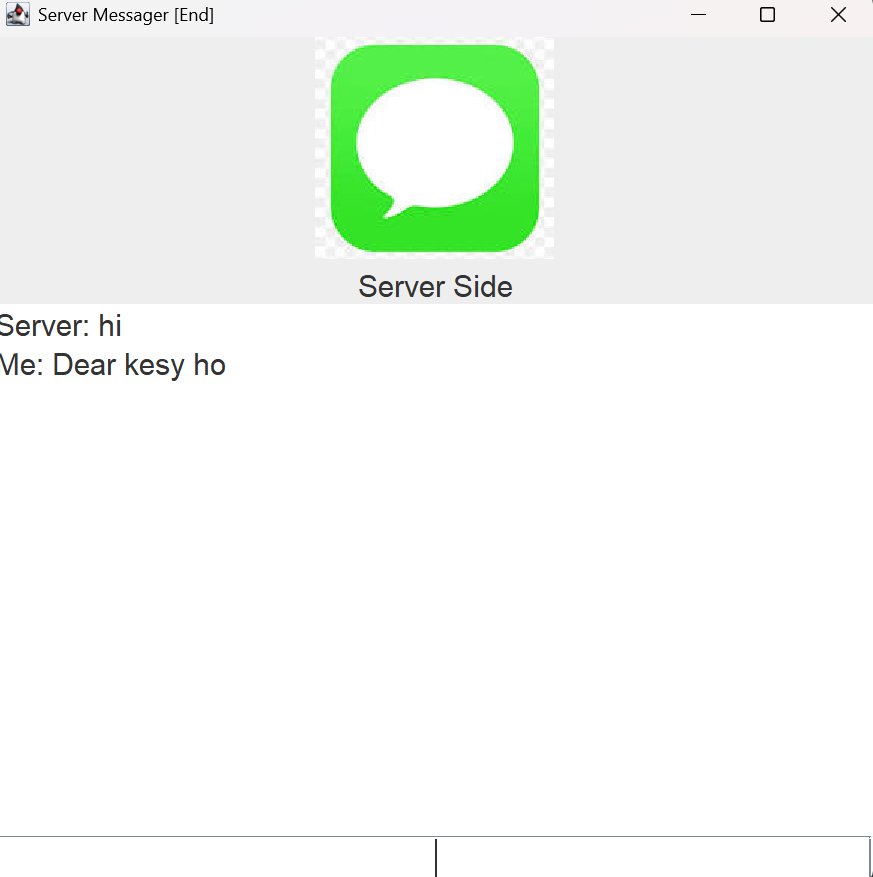Click the "Server Side" heading label
This screenshot has height=877, width=873.
pyautogui.click(x=435, y=287)
